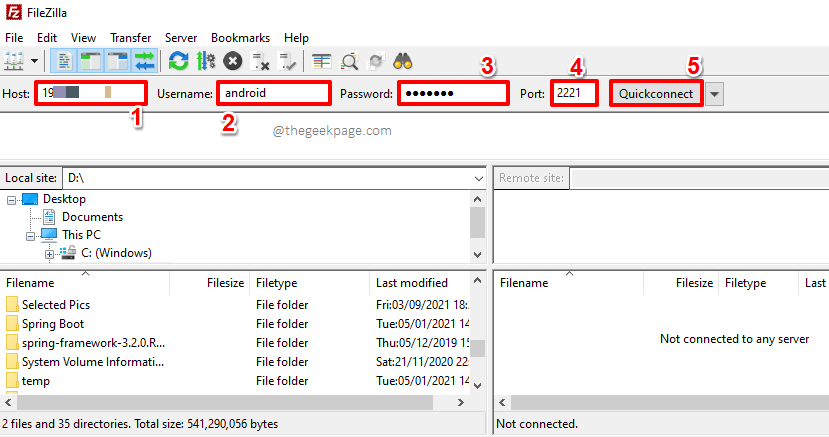Screen dimensions: 829x437
Task: Click the Username input field
Action: point(274,93)
